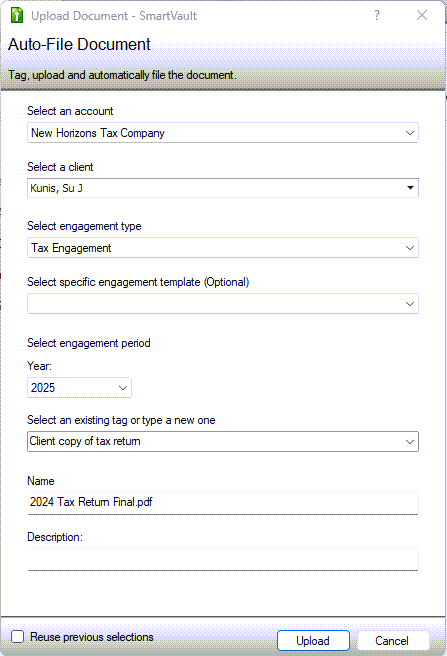The image size is (447, 656).
Task: Click the empty Description field
Action: [x=223, y=559]
